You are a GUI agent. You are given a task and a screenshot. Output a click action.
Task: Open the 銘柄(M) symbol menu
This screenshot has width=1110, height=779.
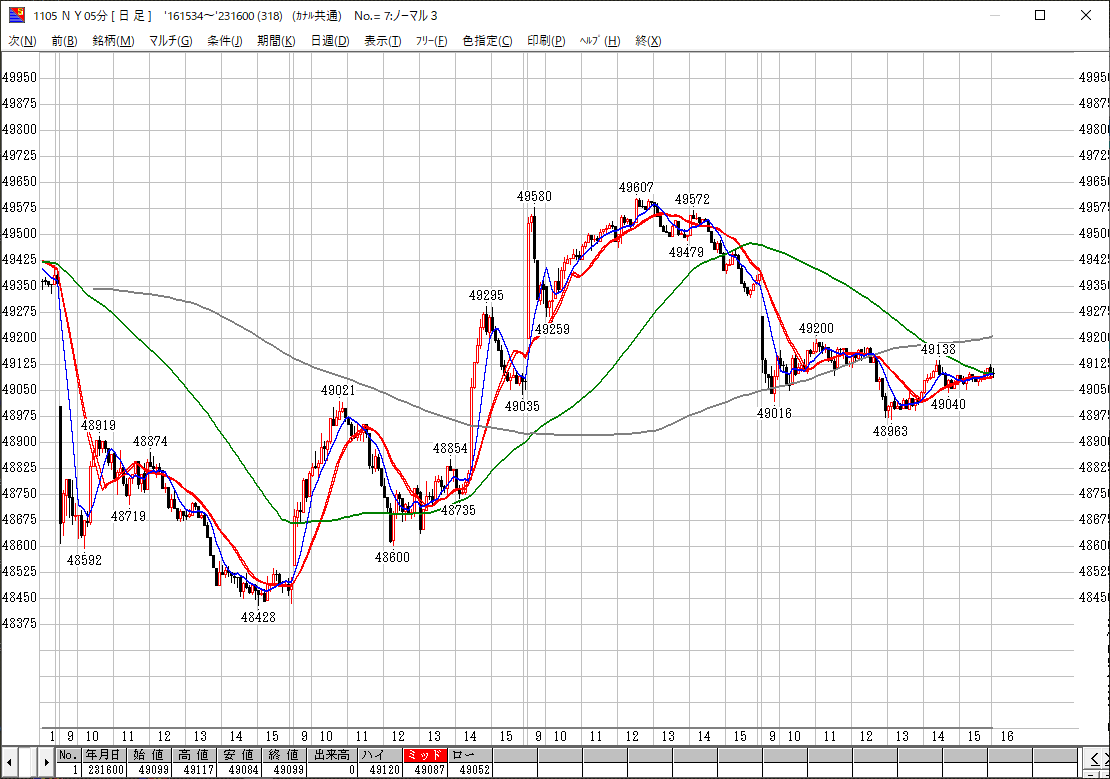point(112,41)
